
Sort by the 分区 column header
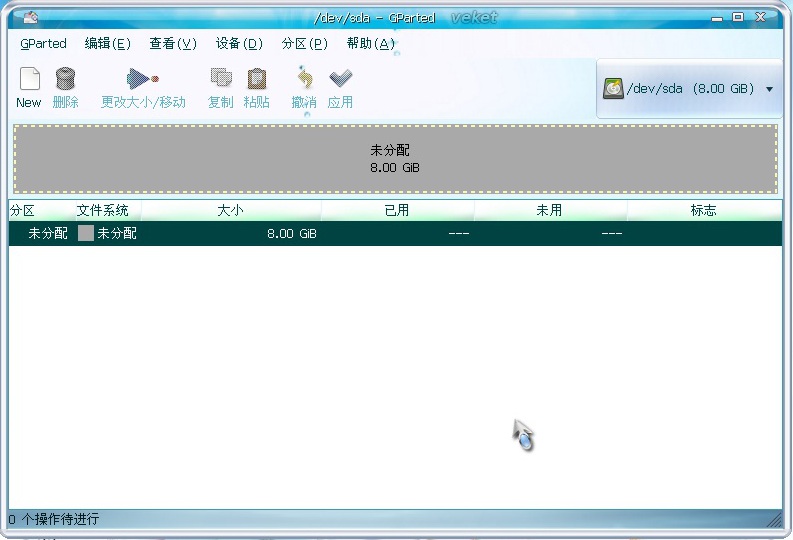tap(42, 210)
